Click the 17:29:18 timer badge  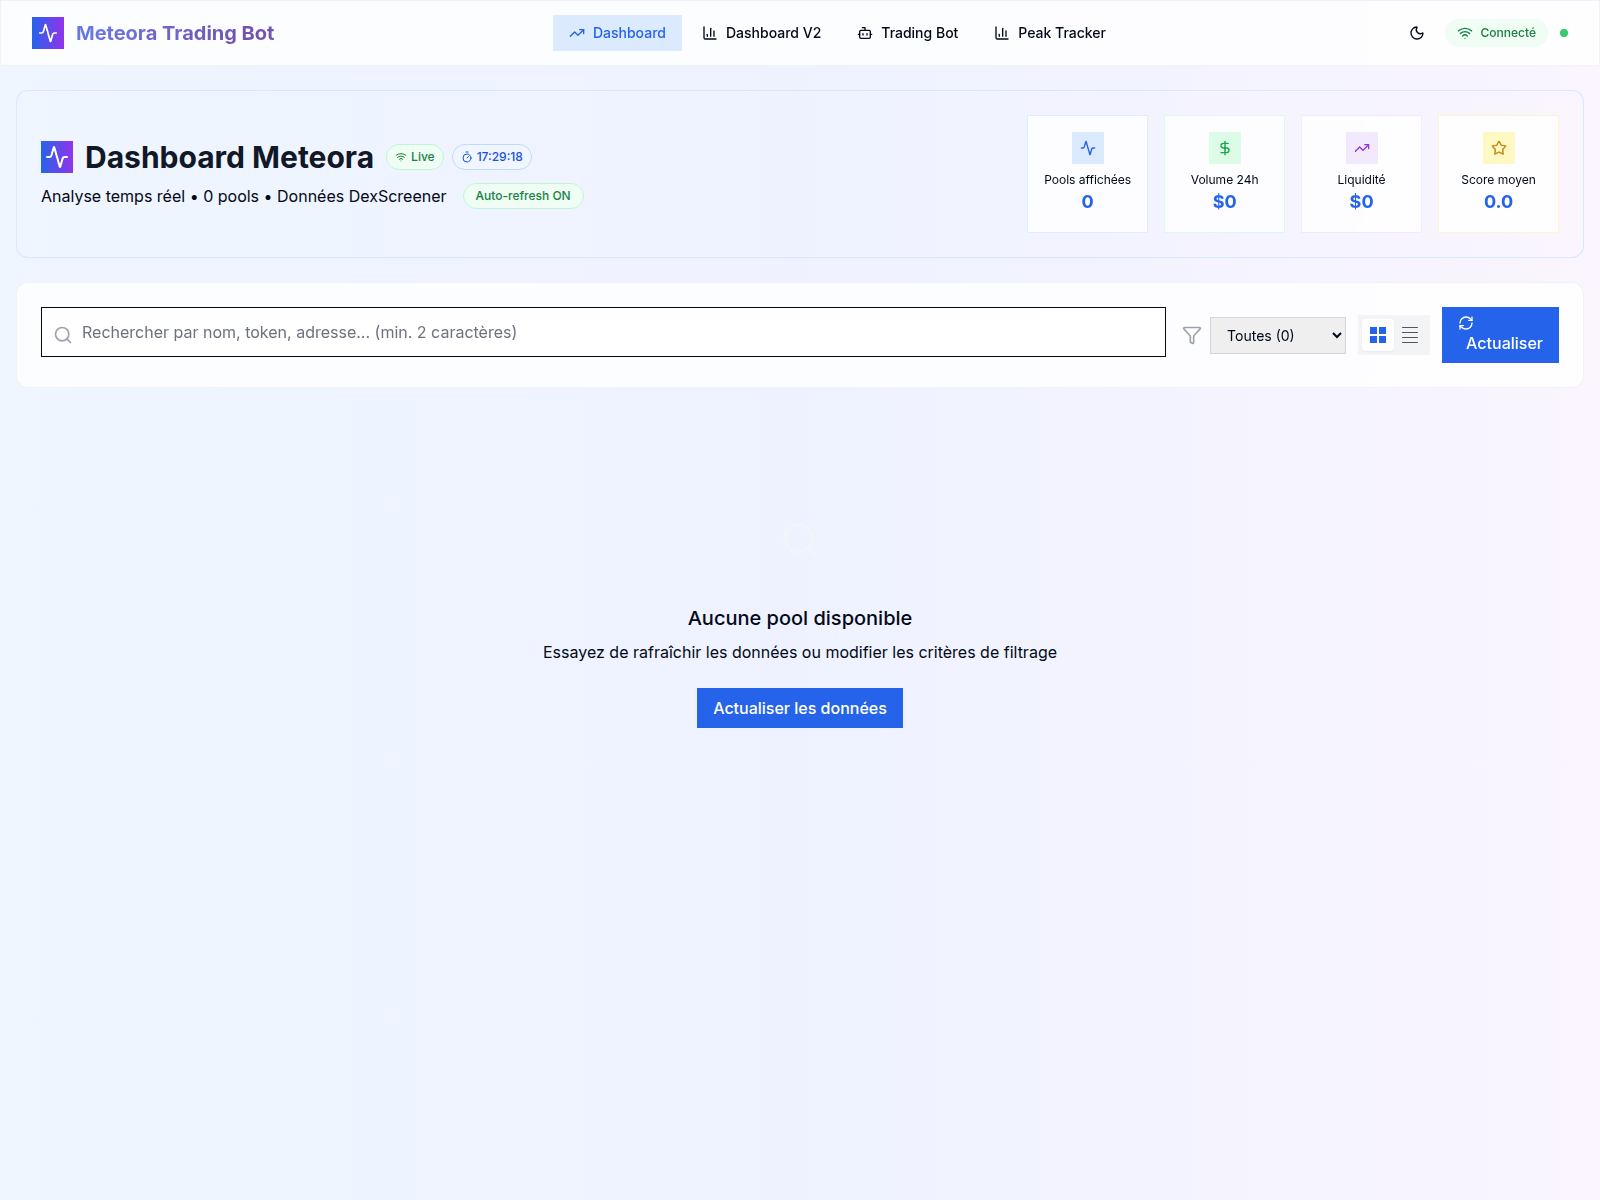[492, 157]
